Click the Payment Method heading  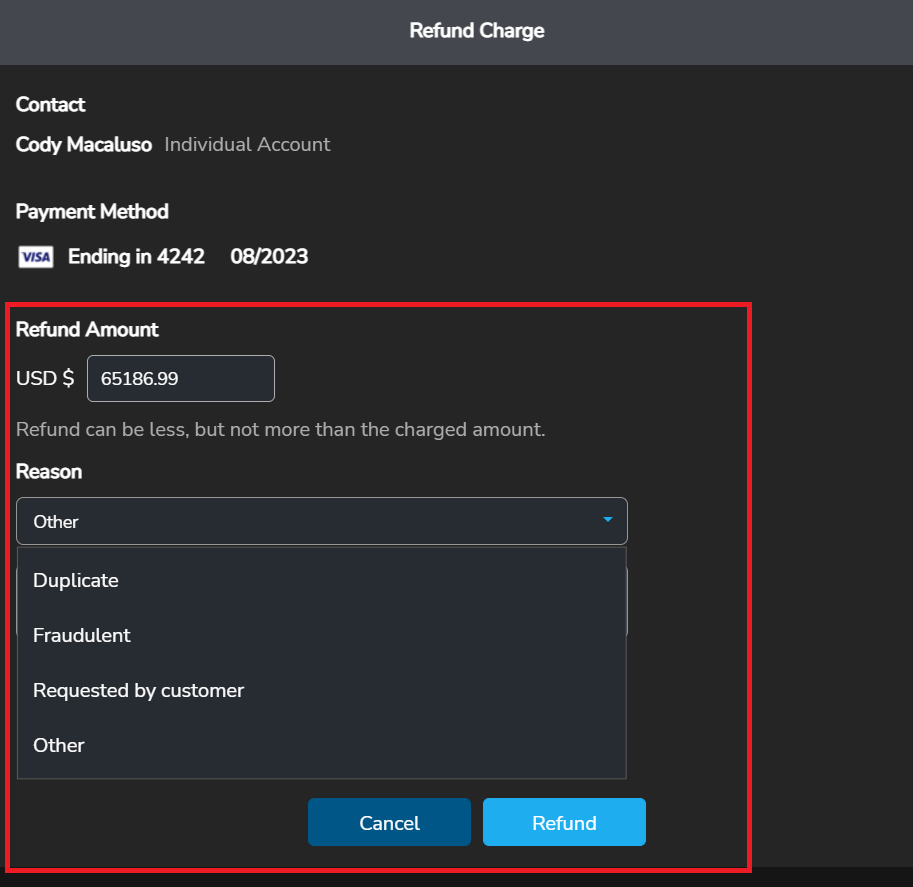click(x=92, y=212)
